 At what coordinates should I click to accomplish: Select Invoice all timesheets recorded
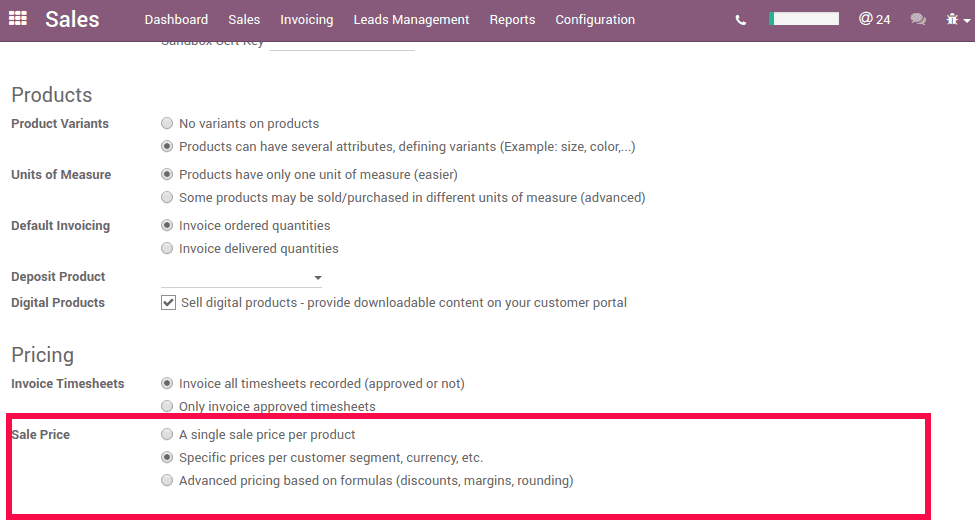(167, 383)
